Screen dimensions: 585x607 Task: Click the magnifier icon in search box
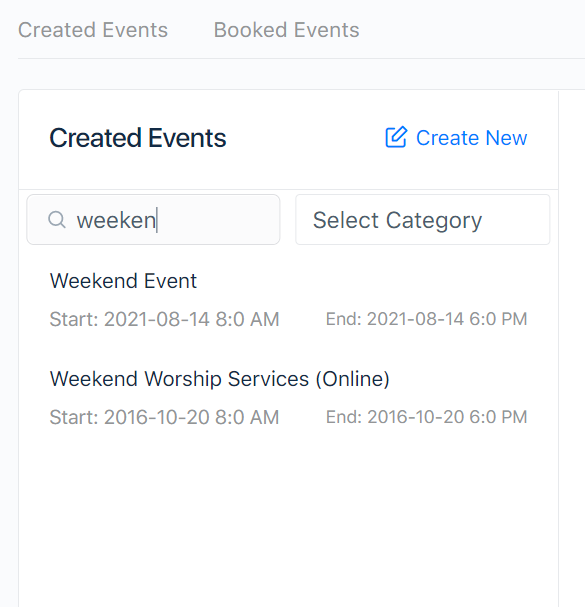point(57,219)
